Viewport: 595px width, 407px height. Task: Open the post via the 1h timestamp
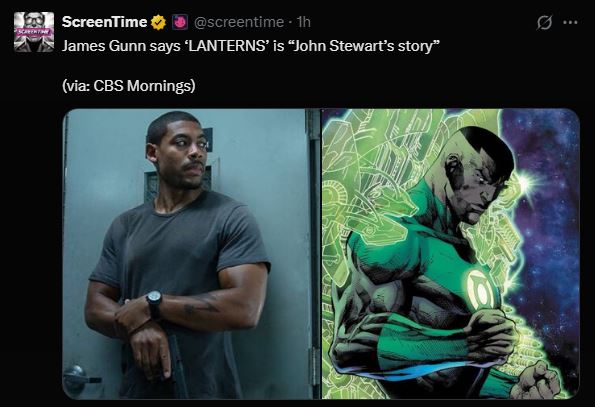[303, 22]
